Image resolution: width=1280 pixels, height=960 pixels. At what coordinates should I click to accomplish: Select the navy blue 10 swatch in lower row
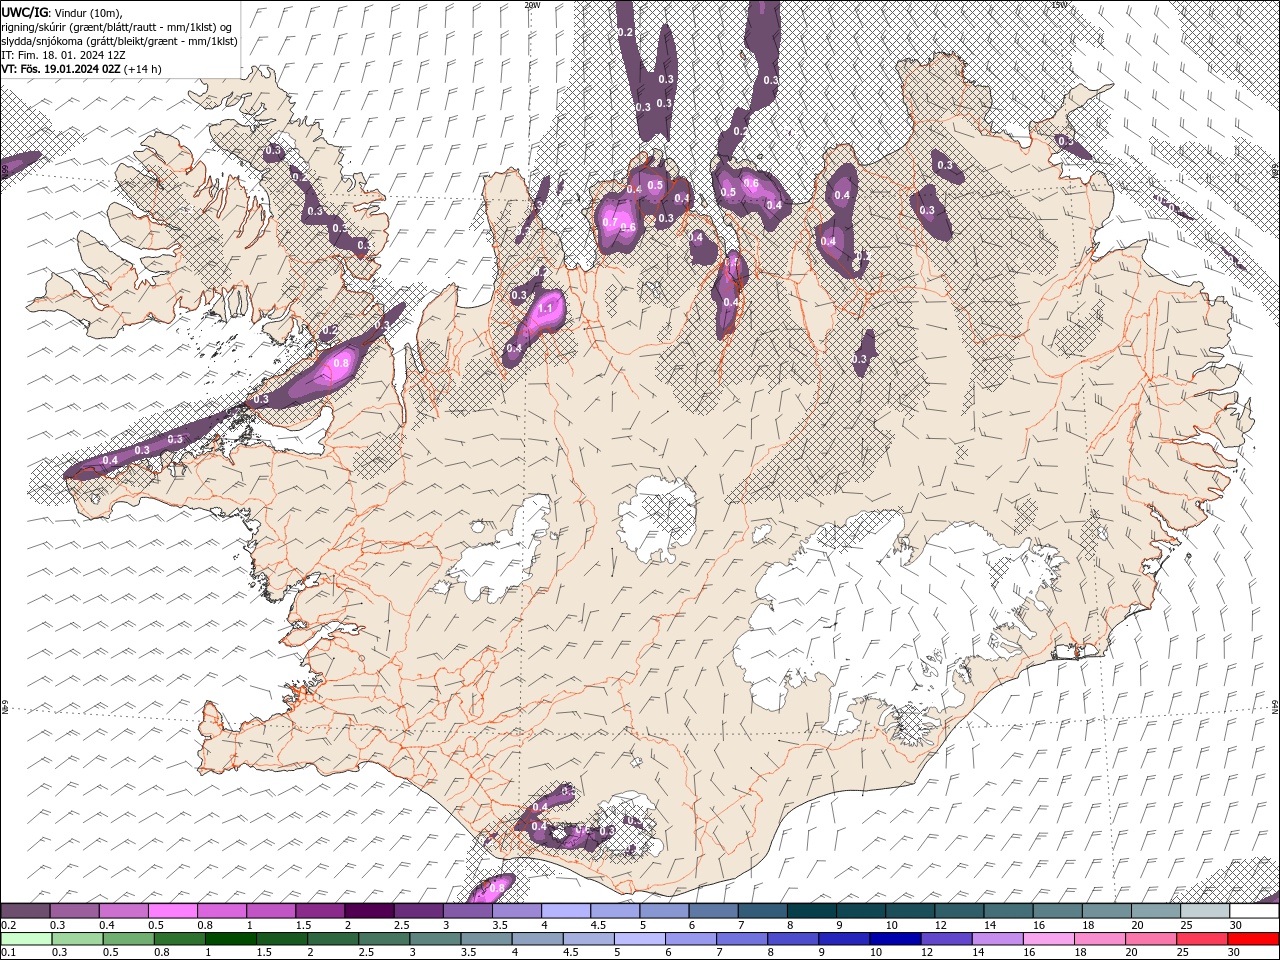(895, 939)
